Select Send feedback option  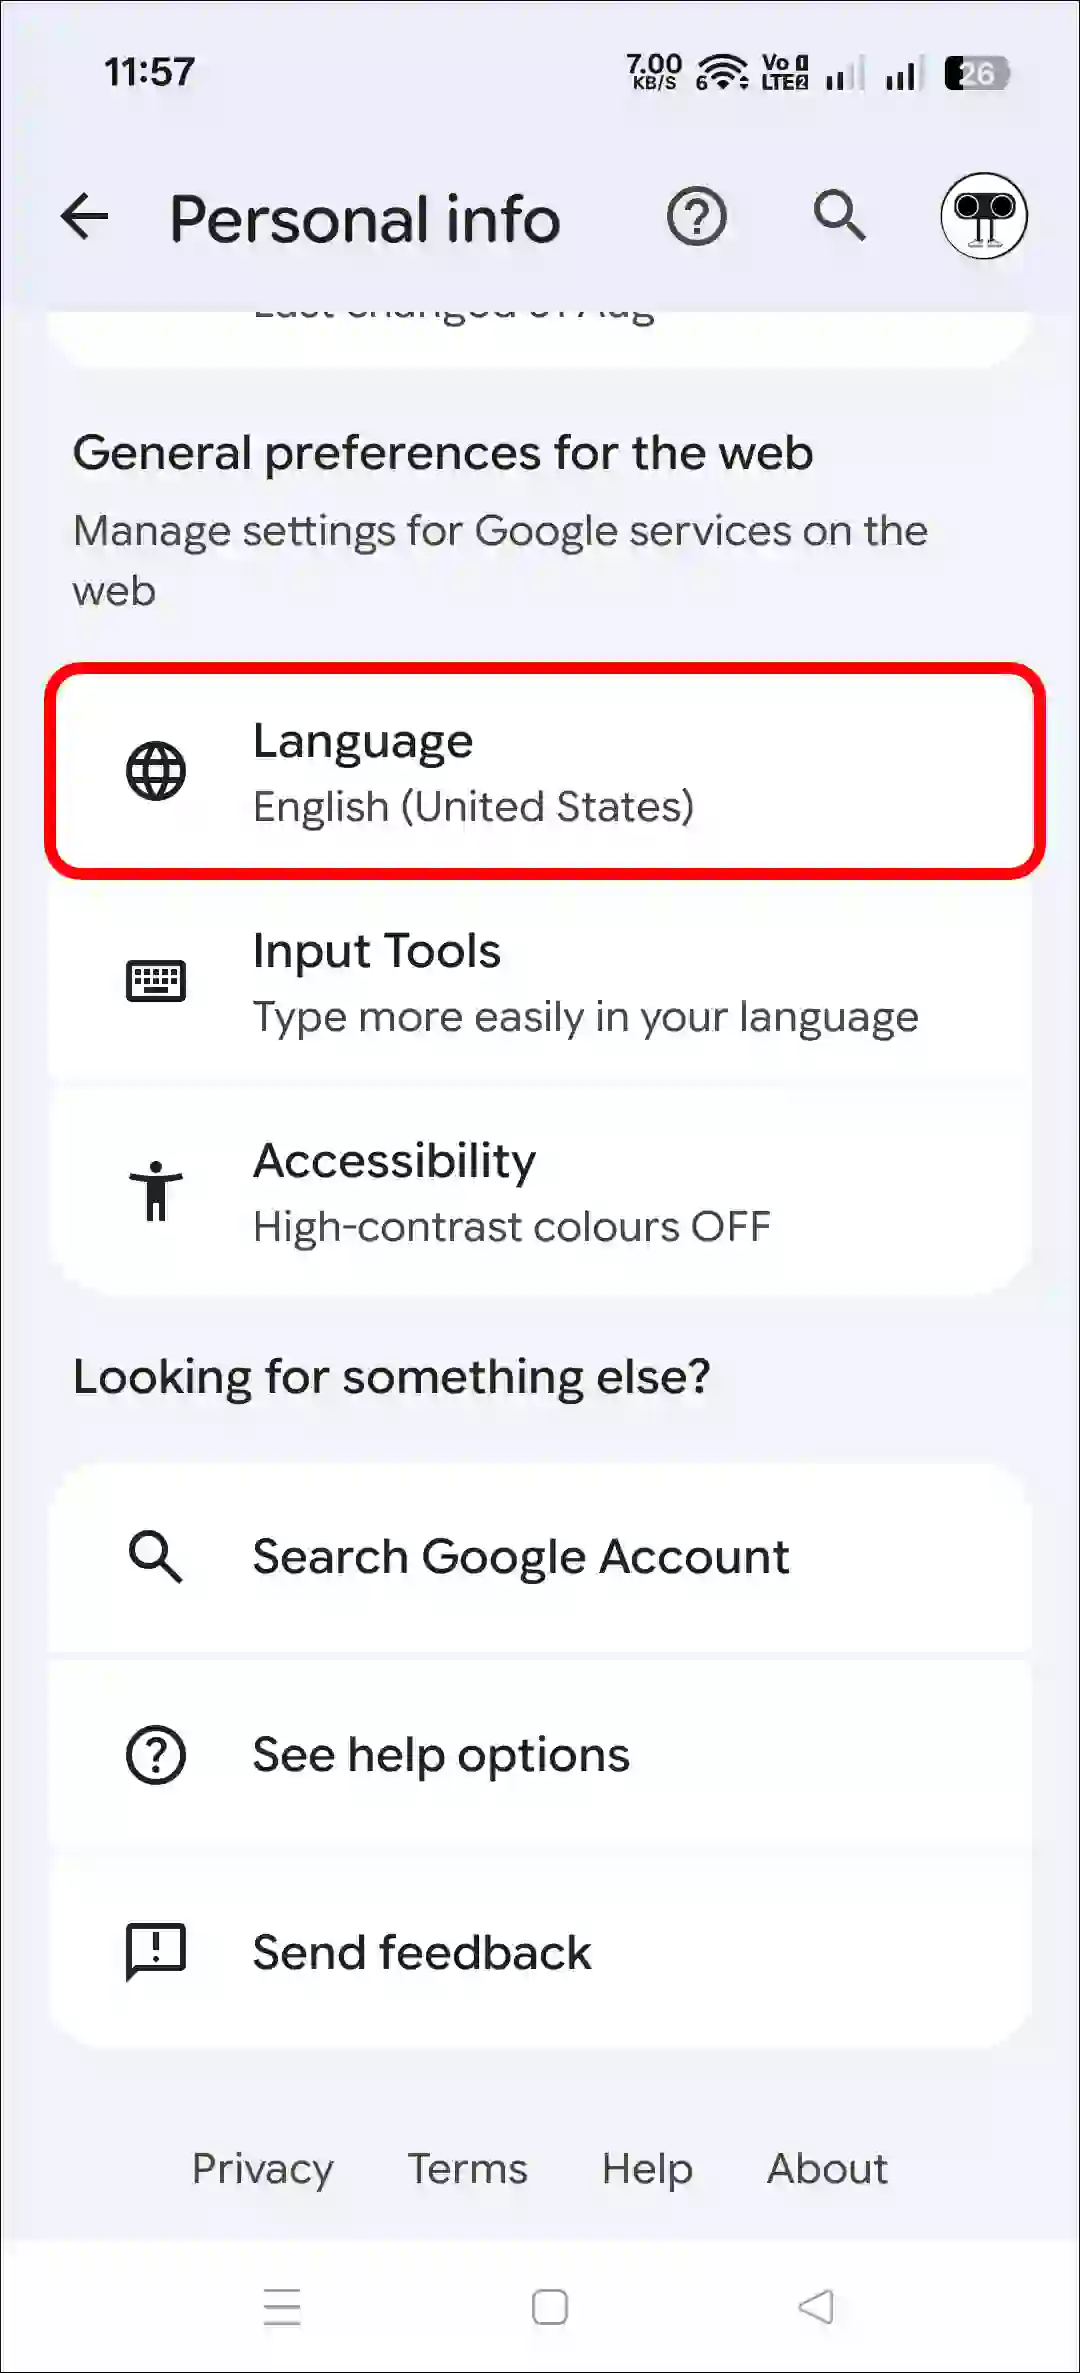422,1953
